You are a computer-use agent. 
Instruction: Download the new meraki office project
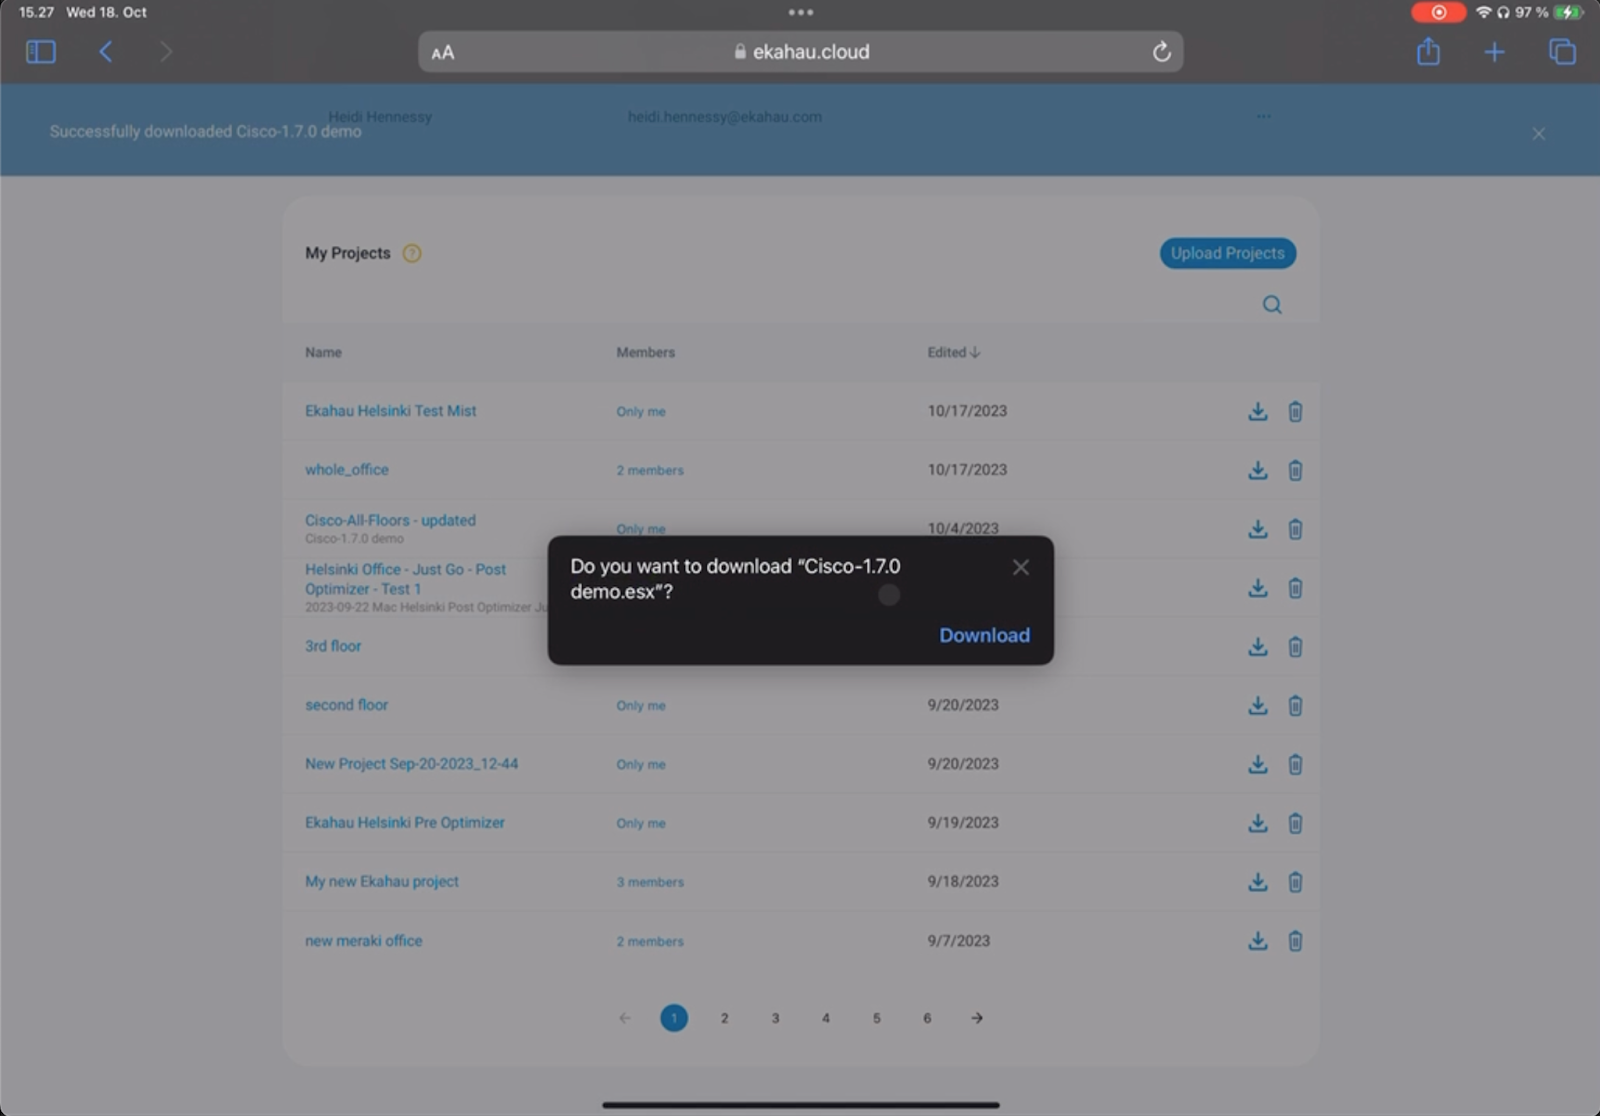click(x=1258, y=941)
